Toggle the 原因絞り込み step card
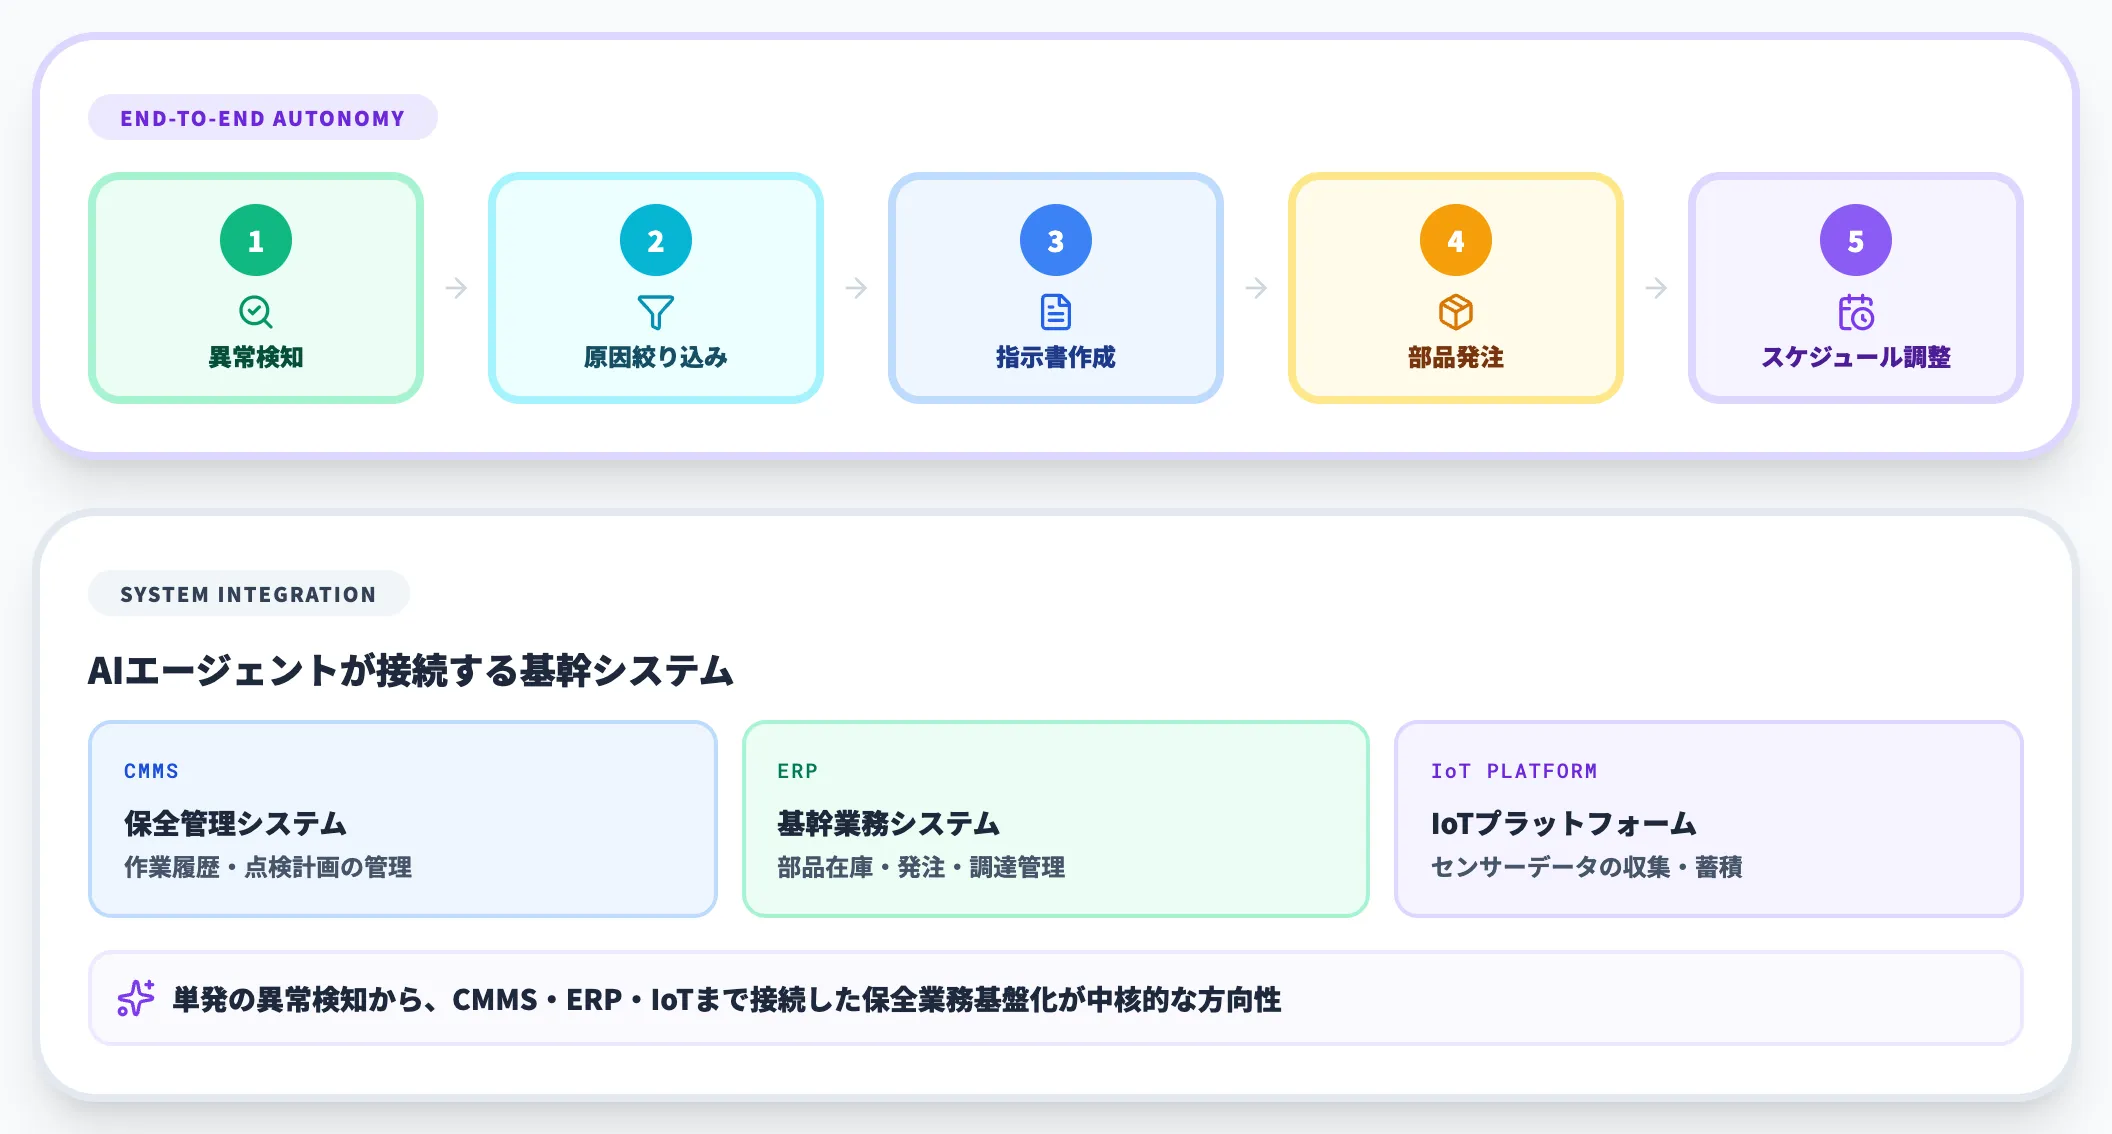The height and width of the screenshot is (1134, 2112). tap(656, 287)
